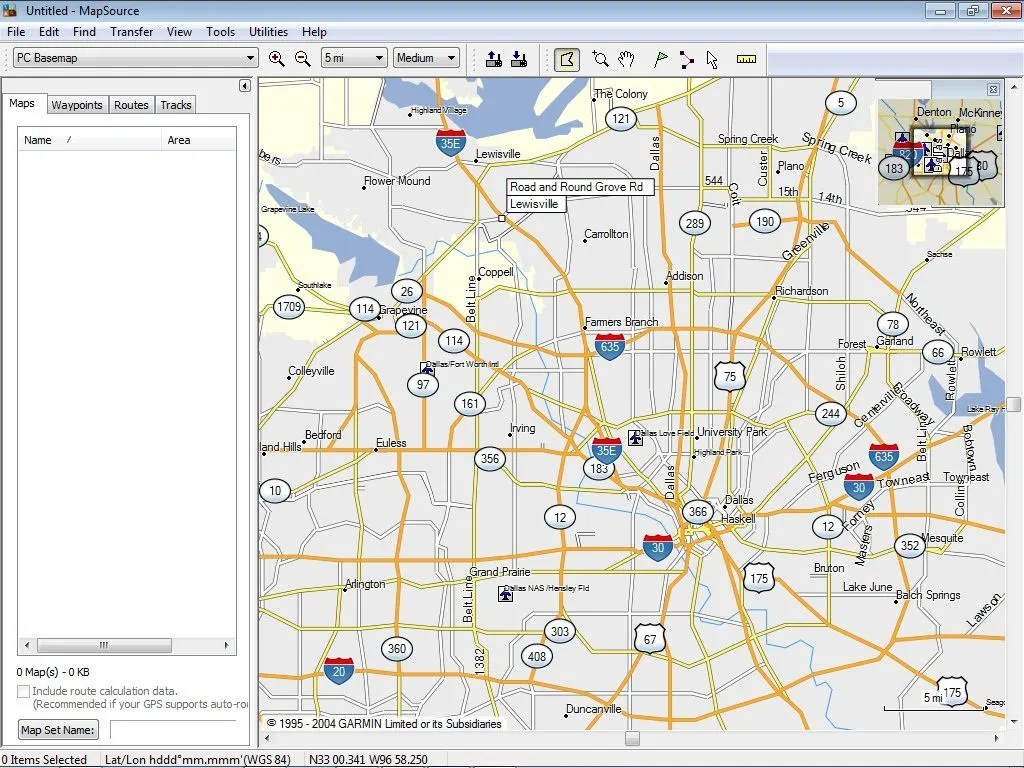
Task: Click the US 75 shield north of University Park
Action: tap(729, 376)
